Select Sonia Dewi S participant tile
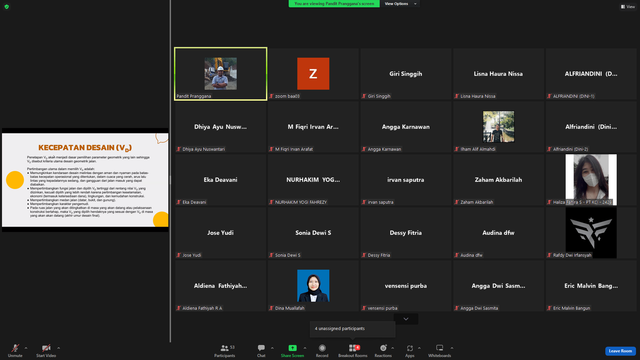 (313, 233)
